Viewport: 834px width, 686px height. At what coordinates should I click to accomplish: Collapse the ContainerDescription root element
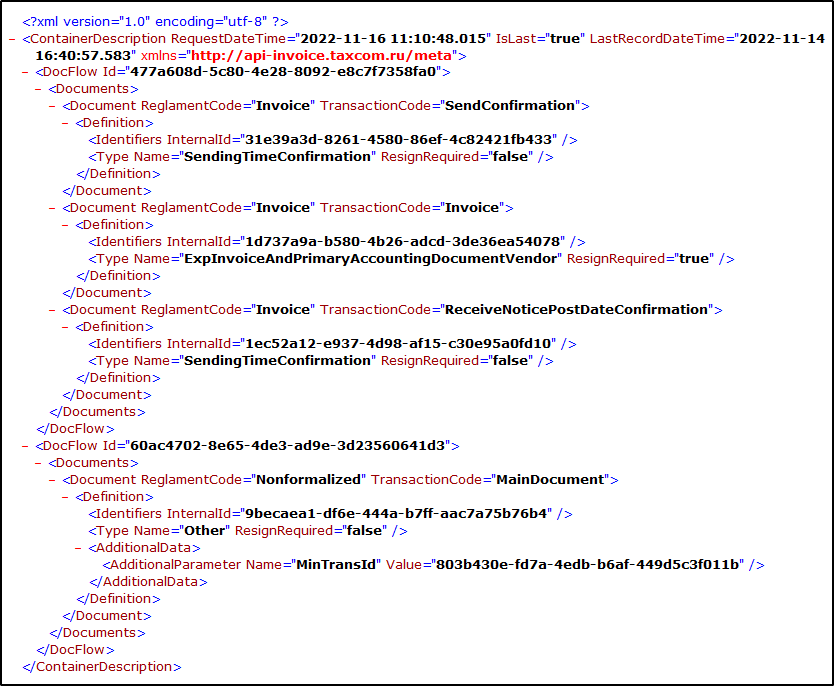[x=11, y=38]
